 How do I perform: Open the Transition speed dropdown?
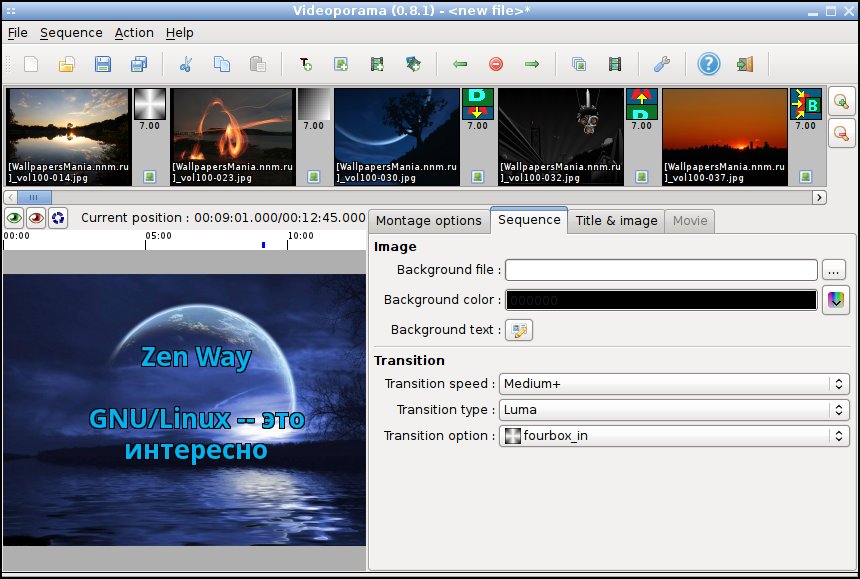point(674,384)
